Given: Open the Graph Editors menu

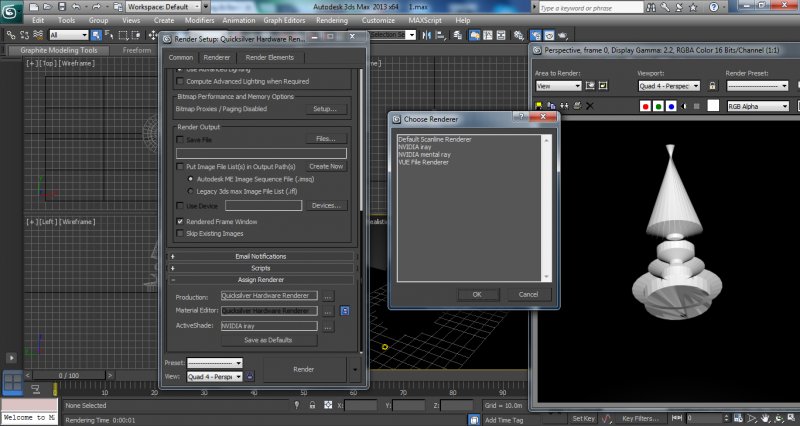Looking at the screenshot, I should (284, 20).
